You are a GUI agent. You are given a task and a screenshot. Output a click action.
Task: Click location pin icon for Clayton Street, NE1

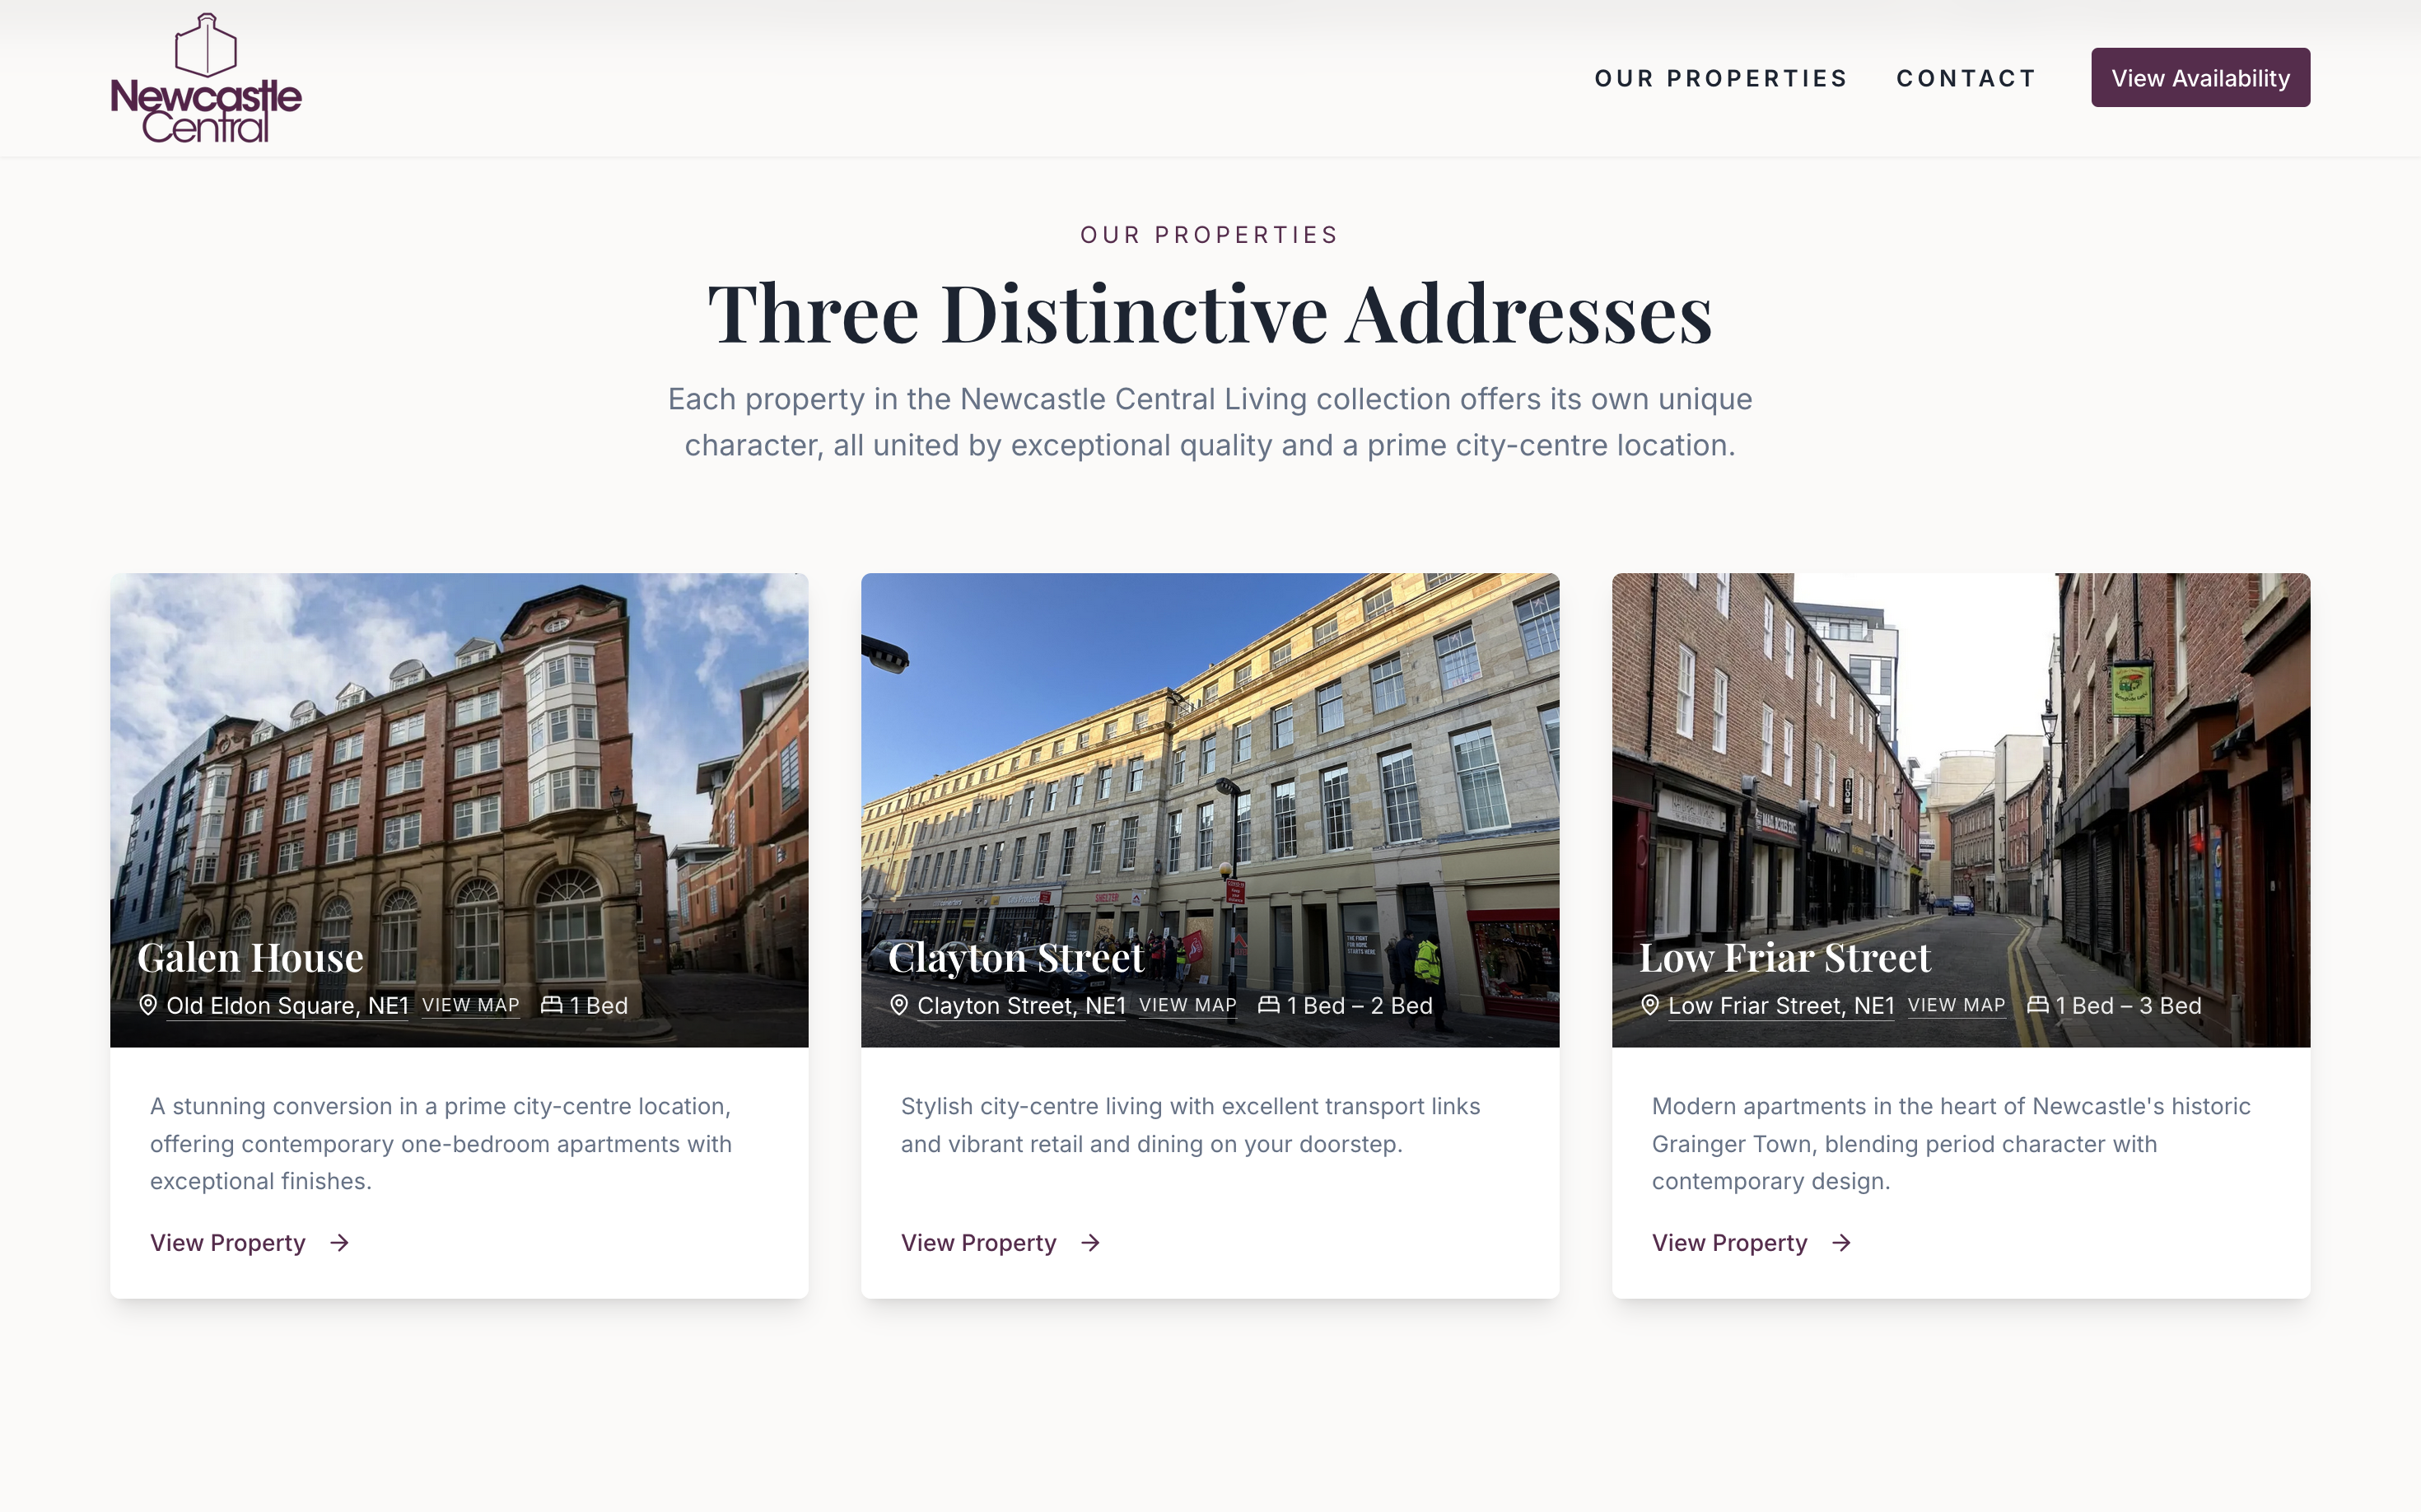[x=899, y=1005]
